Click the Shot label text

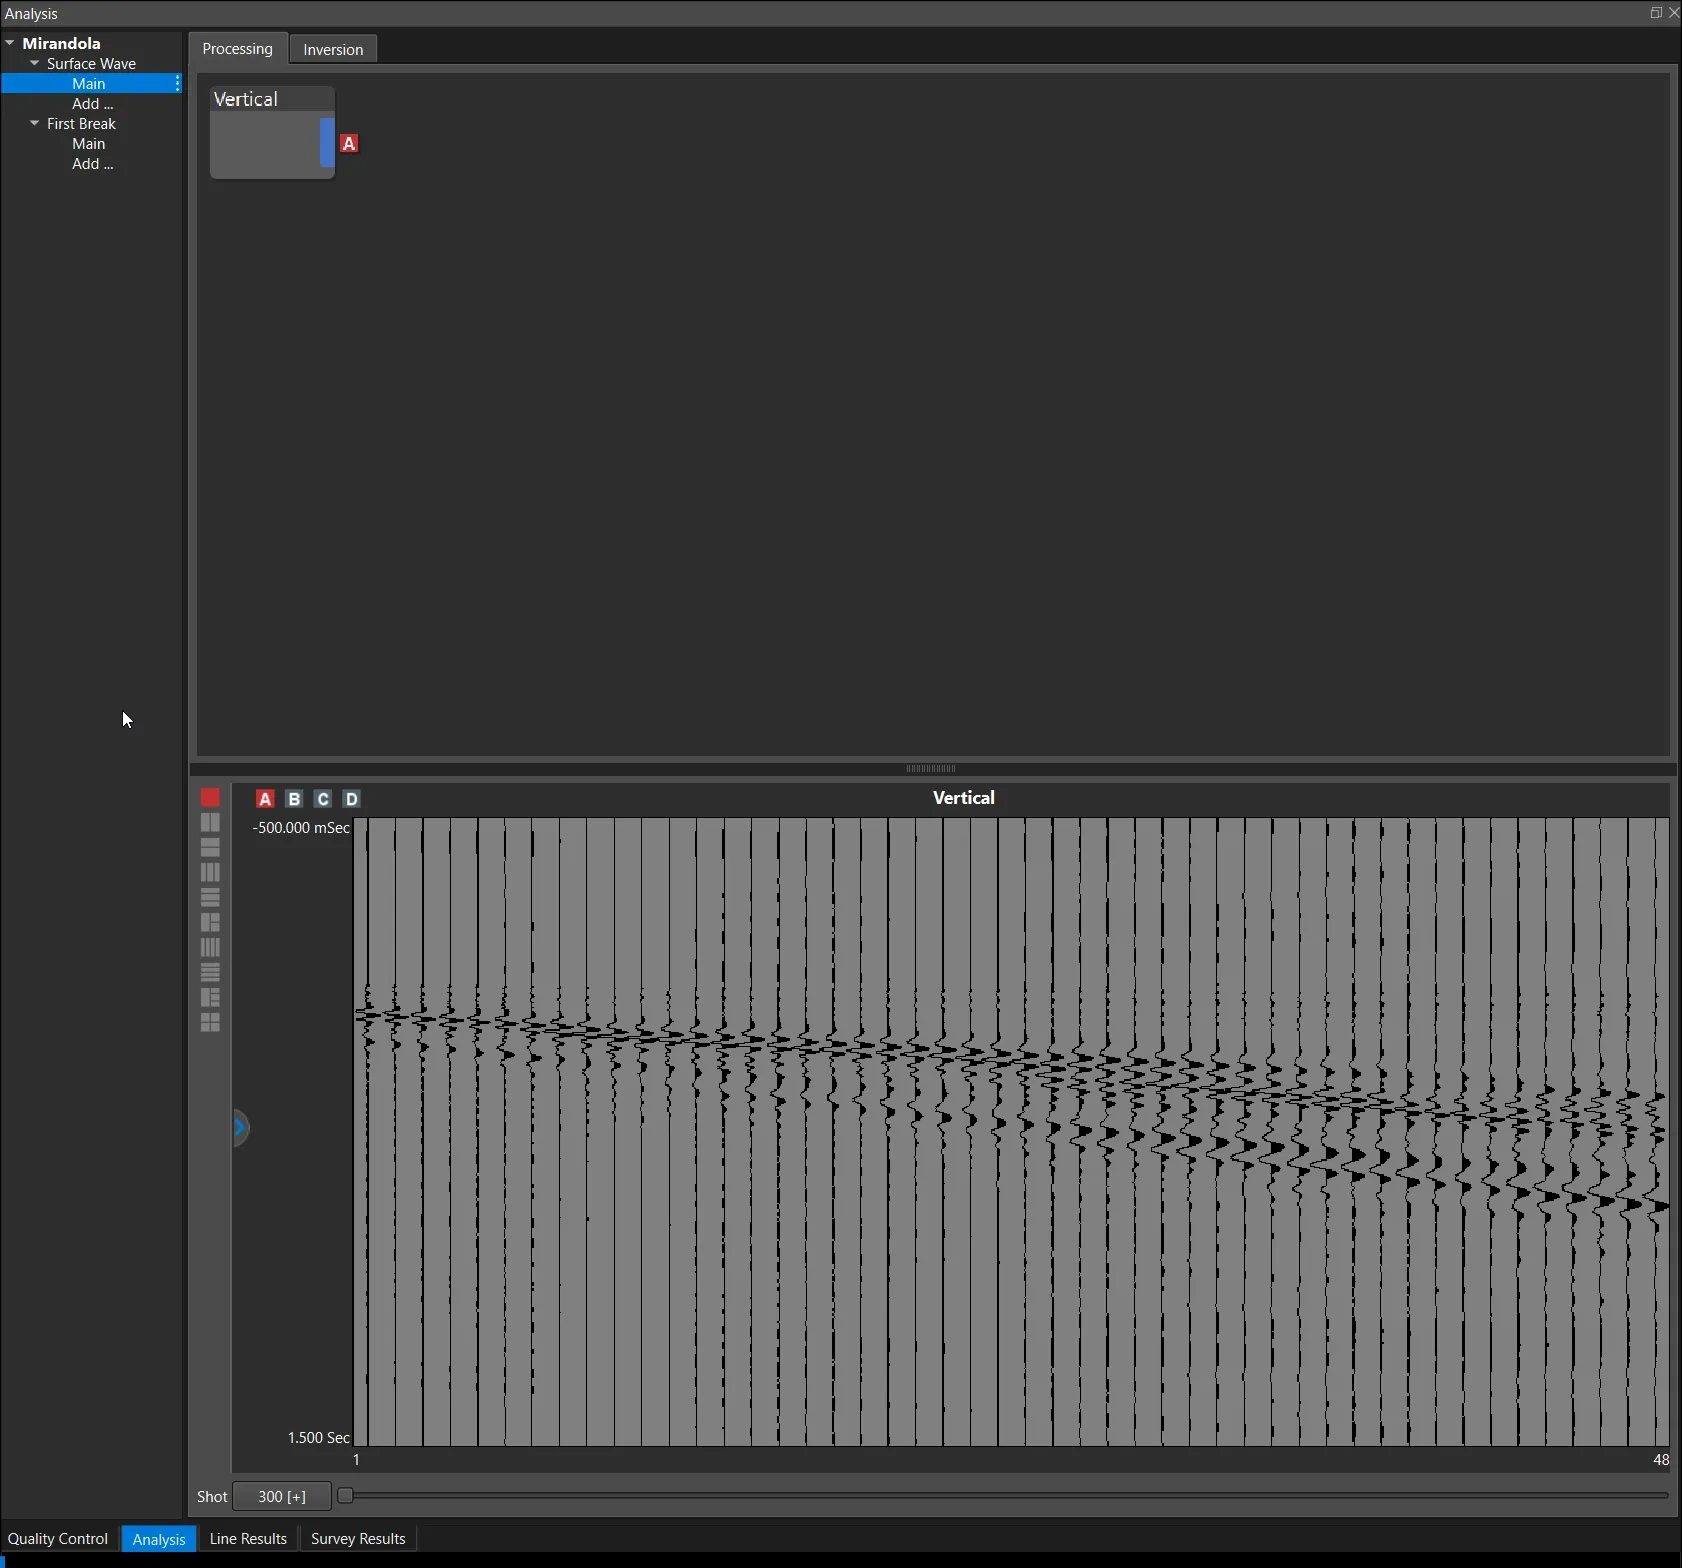tap(212, 1497)
